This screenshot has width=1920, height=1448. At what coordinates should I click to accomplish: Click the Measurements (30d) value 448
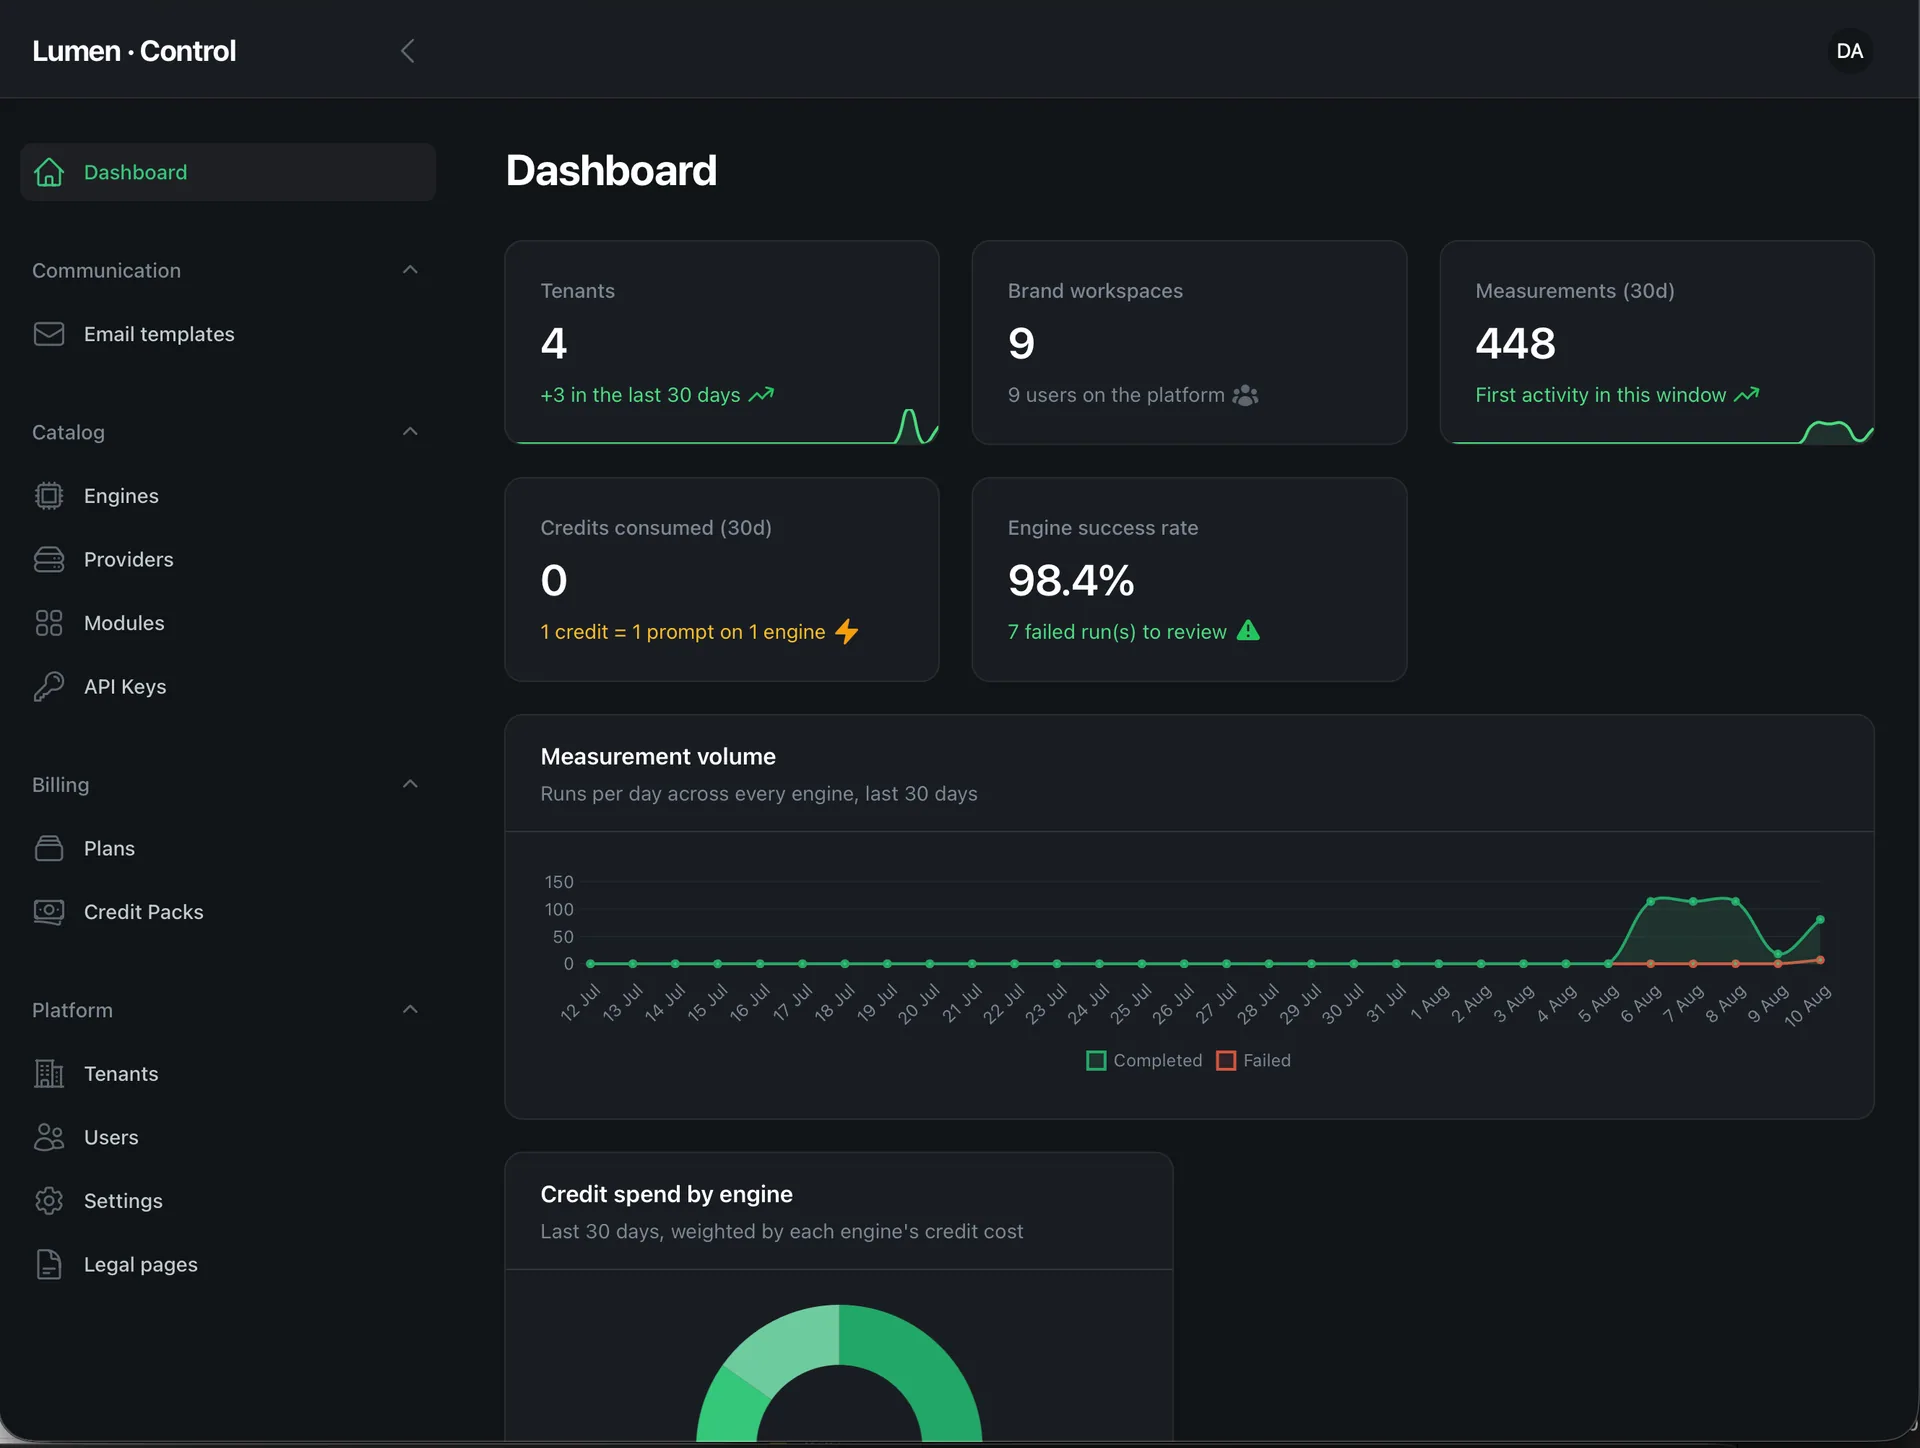click(1515, 344)
